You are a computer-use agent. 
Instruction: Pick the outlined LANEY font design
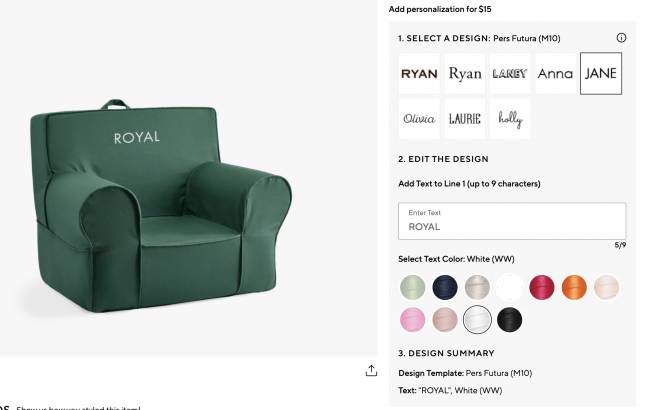pos(510,74)
